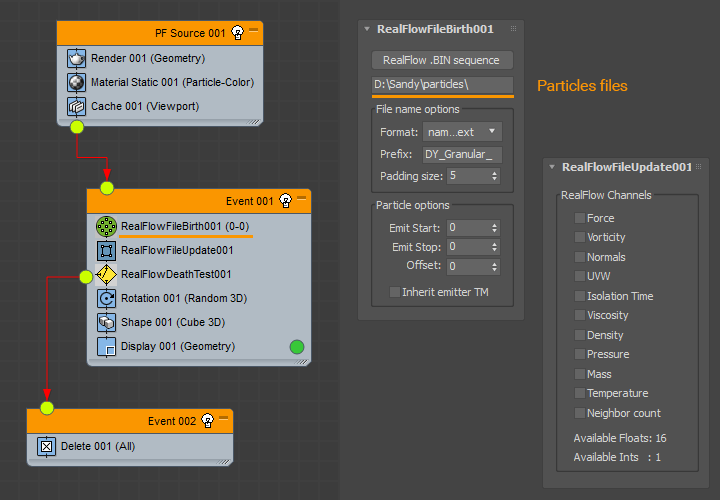Click the Rotation 001 operator icon
The image size is (720, 500).
(106, 298)
